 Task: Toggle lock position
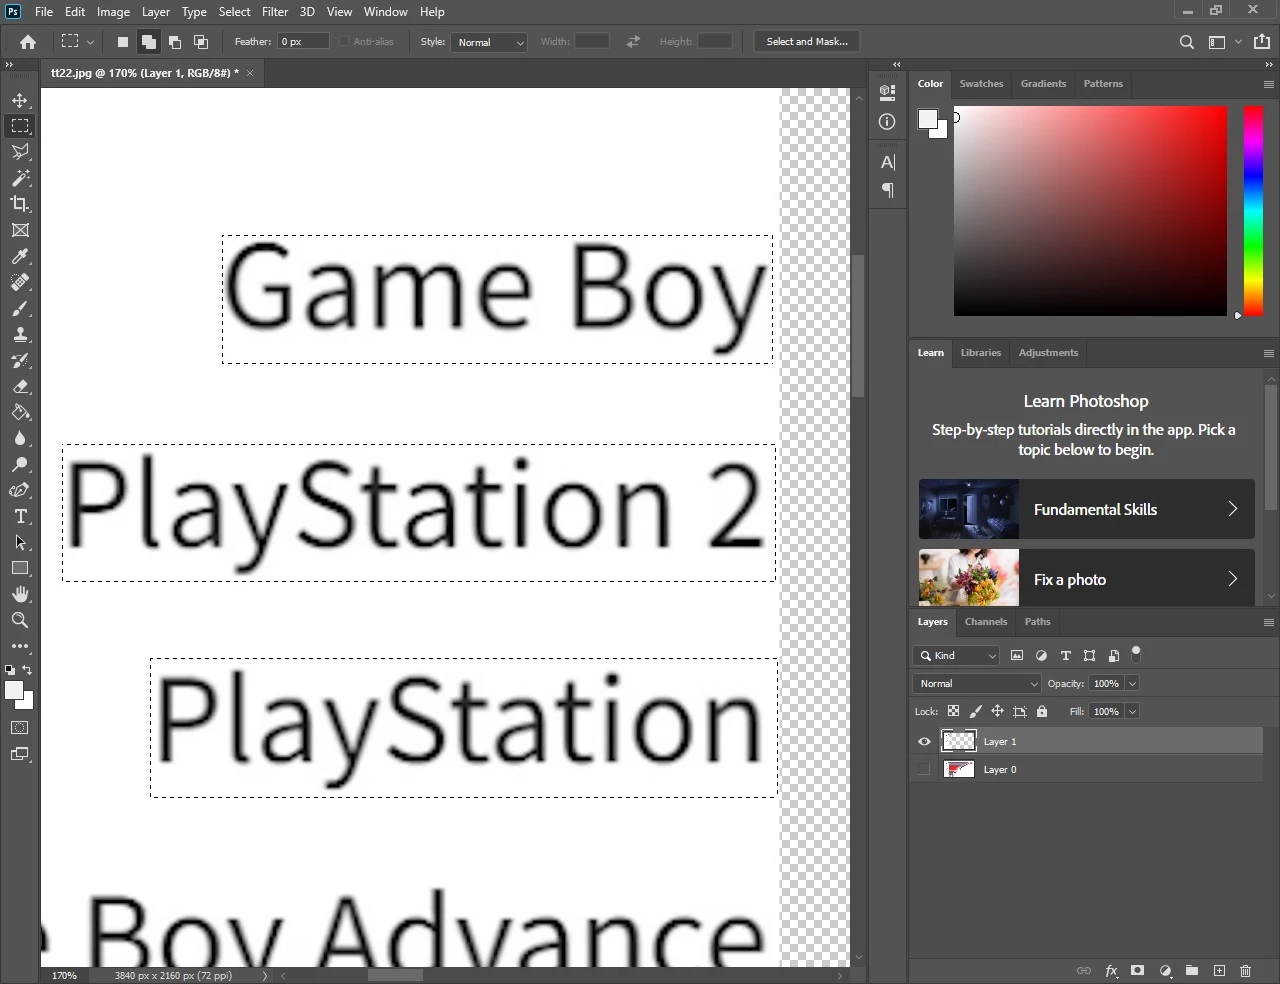(x=997, y=712)
